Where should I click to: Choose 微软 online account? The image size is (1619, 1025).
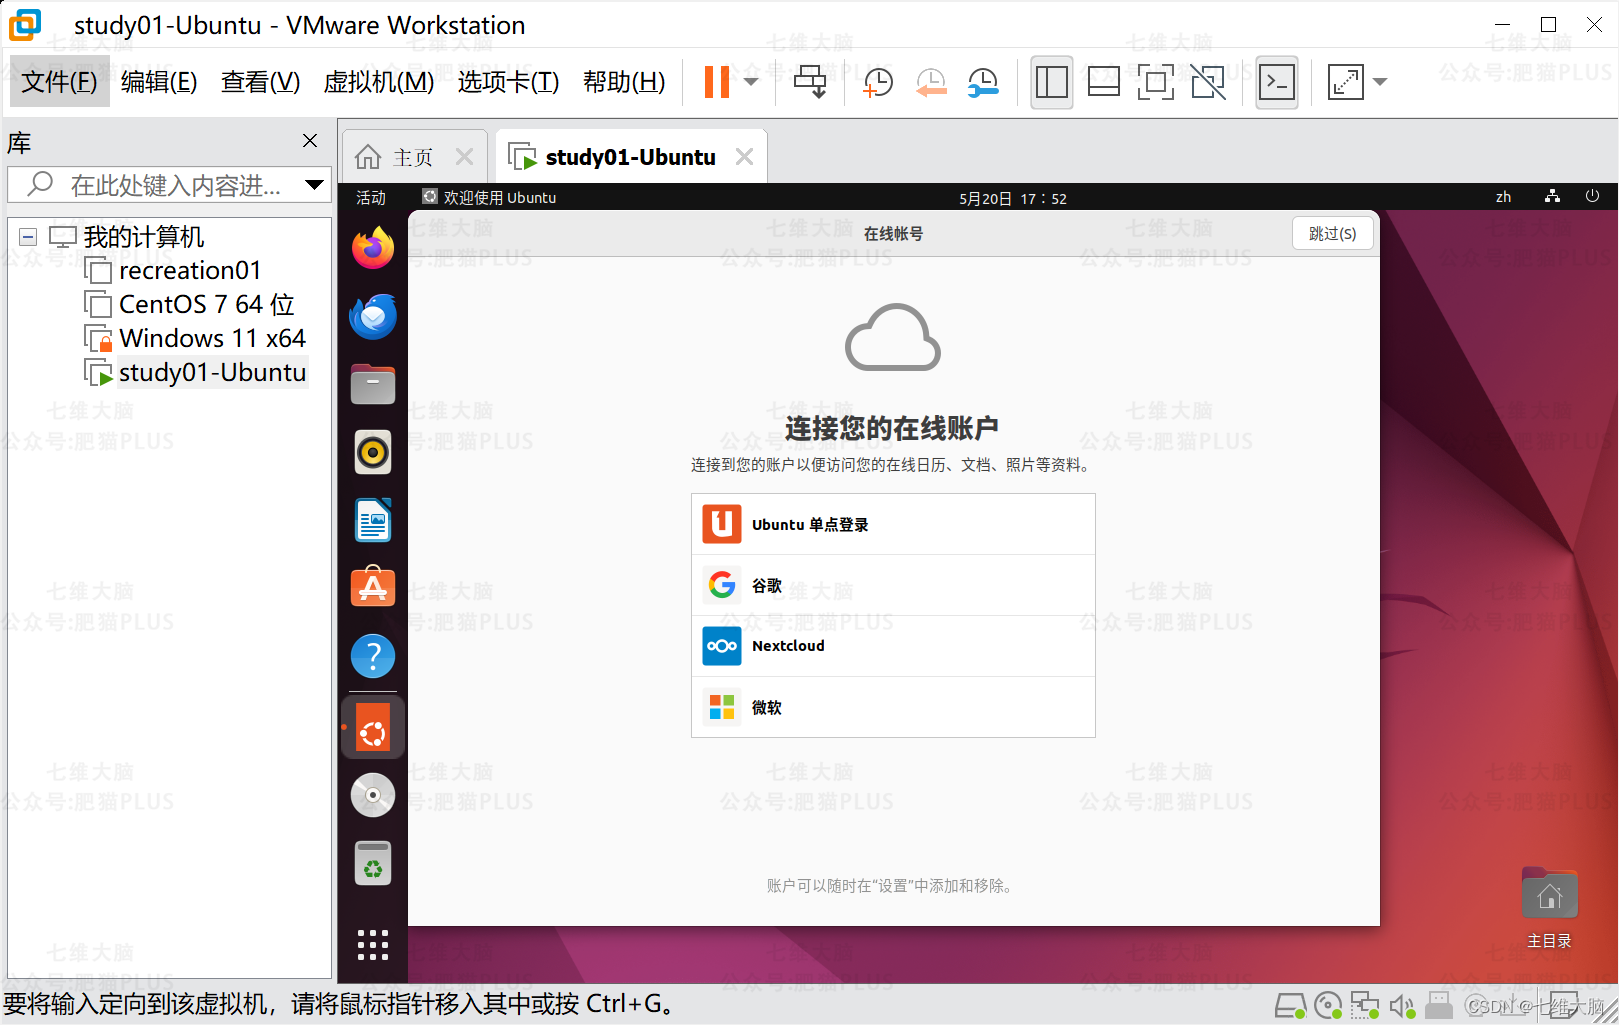point(893,708)
